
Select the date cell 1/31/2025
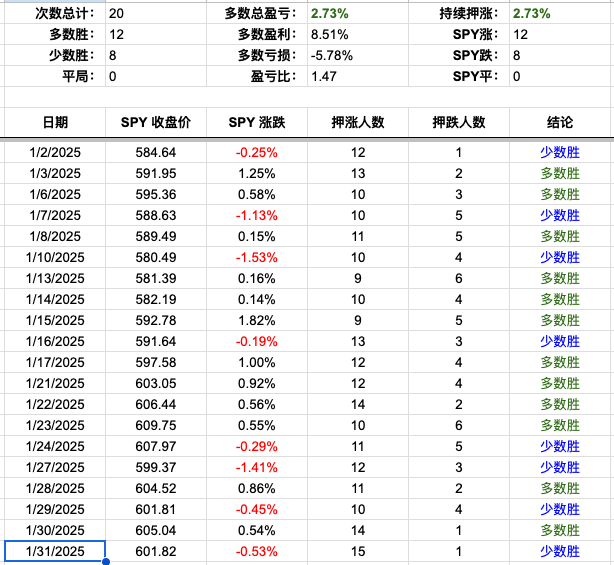pyautogui.click(x=55, y=552)
